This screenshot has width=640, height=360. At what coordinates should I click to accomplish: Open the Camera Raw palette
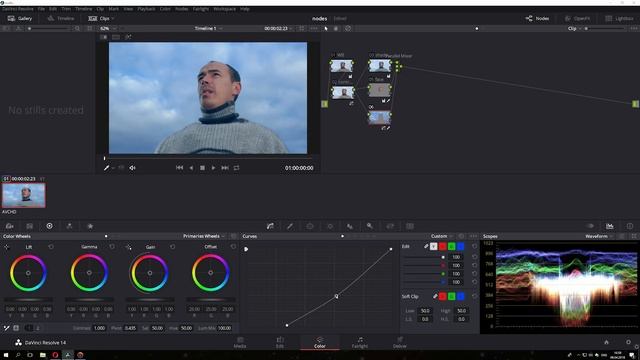point(9,226)
